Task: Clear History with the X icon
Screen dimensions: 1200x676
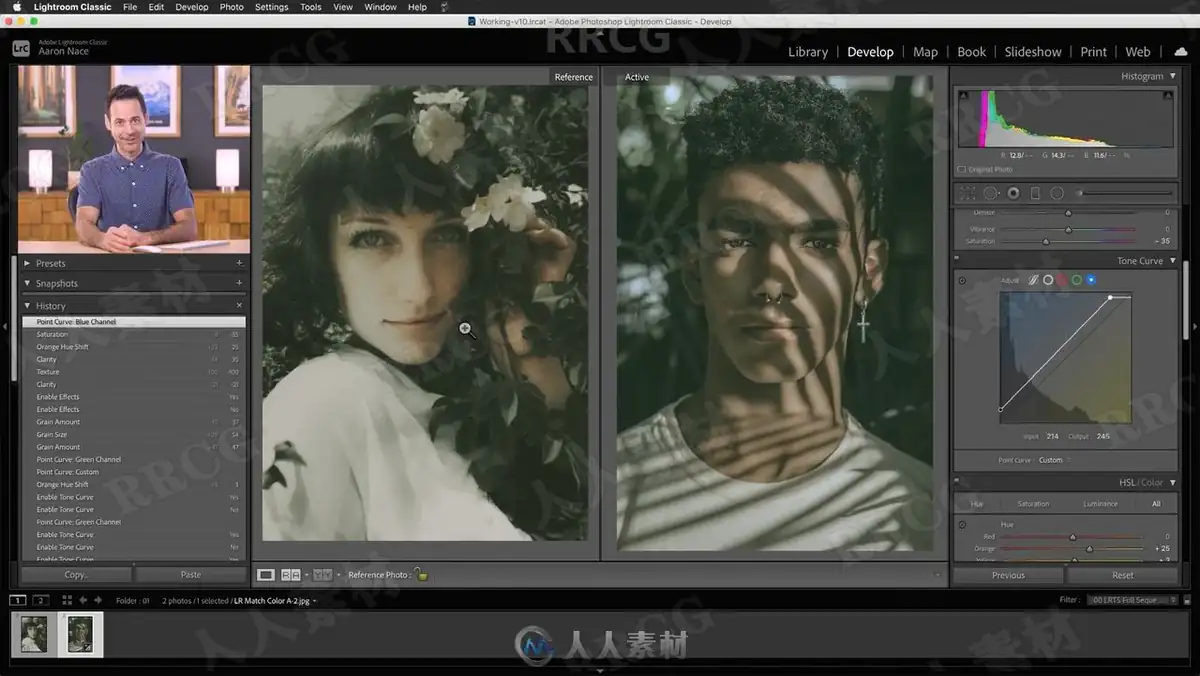Action: click(239, 305)
